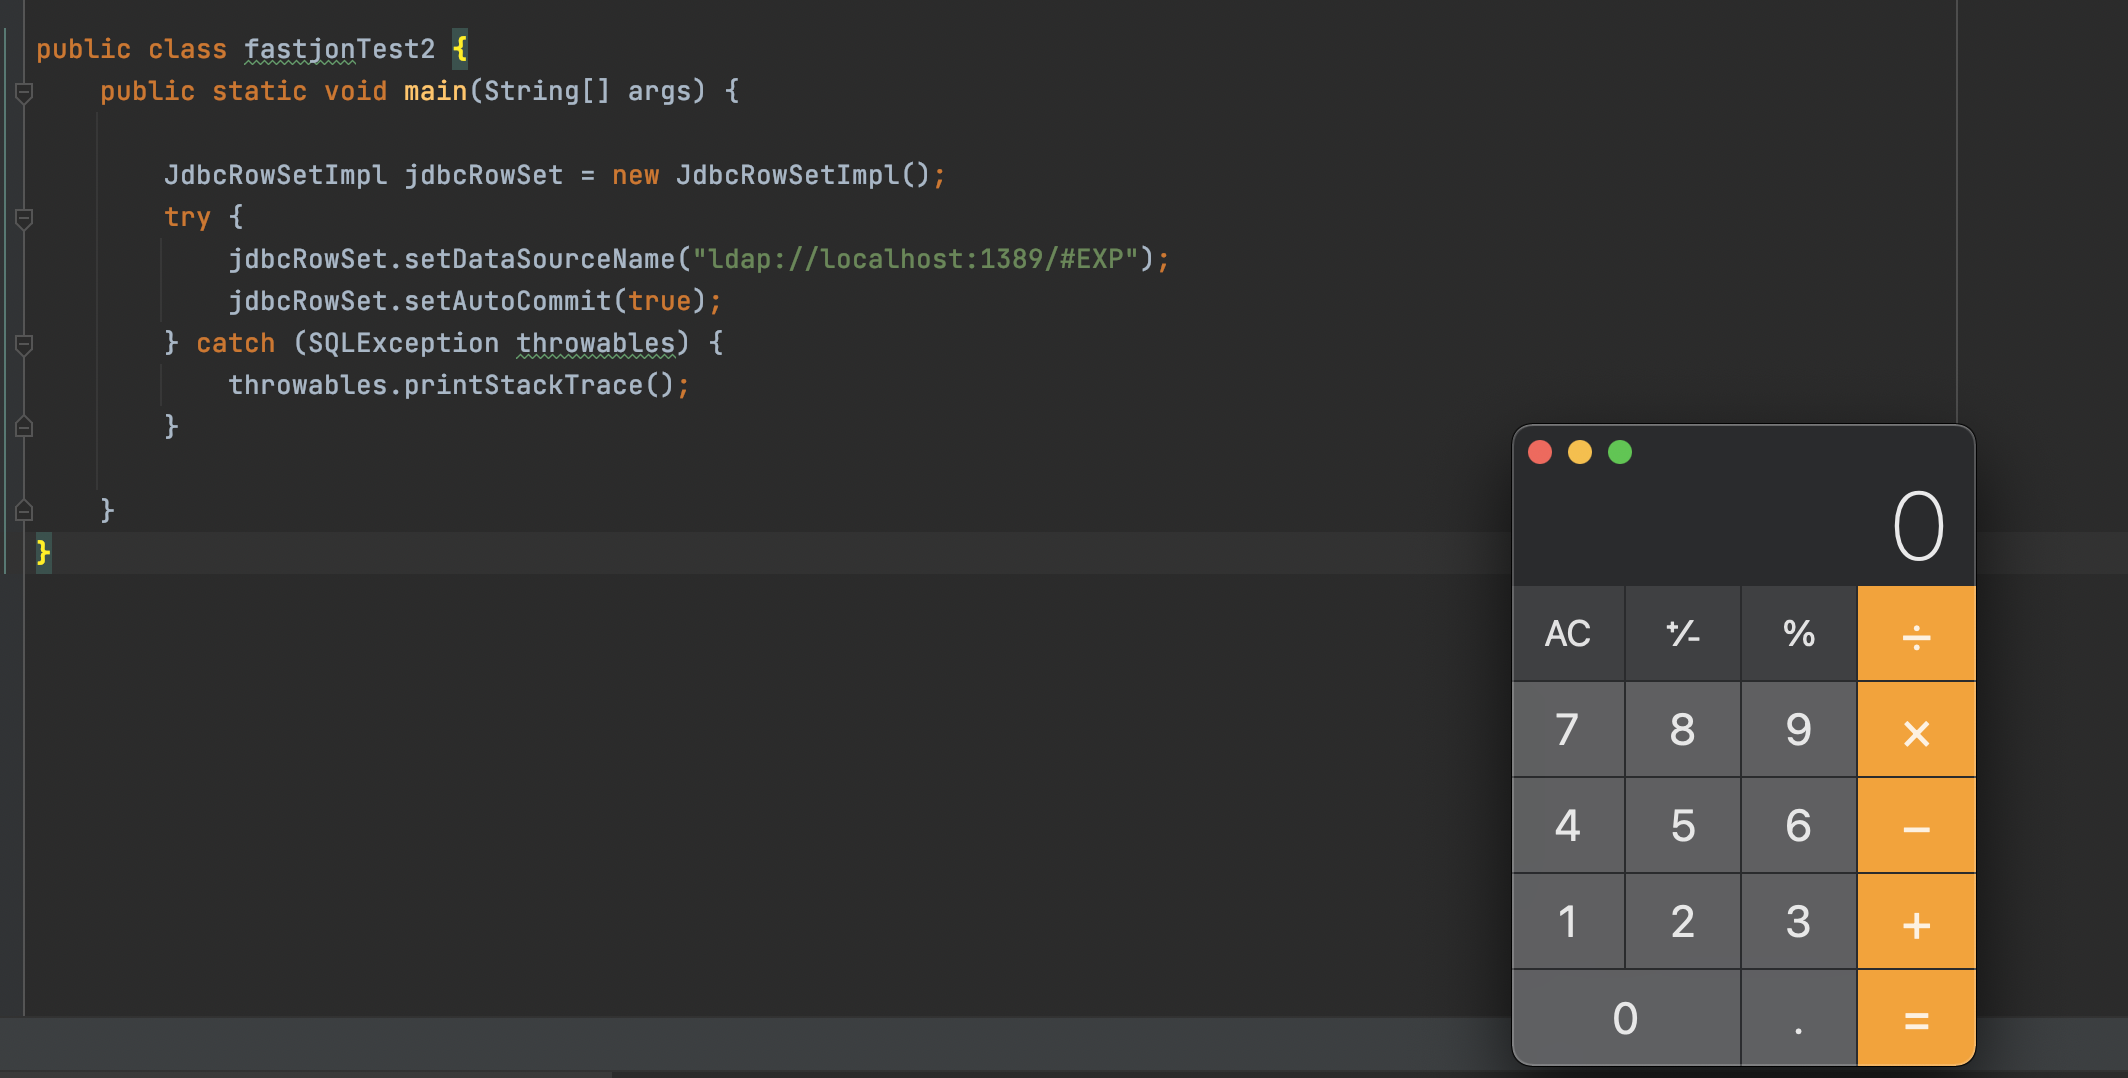Close the Calculator window with red button
Viewport: 2128px width, 1078px height.
coord(1540,453)
